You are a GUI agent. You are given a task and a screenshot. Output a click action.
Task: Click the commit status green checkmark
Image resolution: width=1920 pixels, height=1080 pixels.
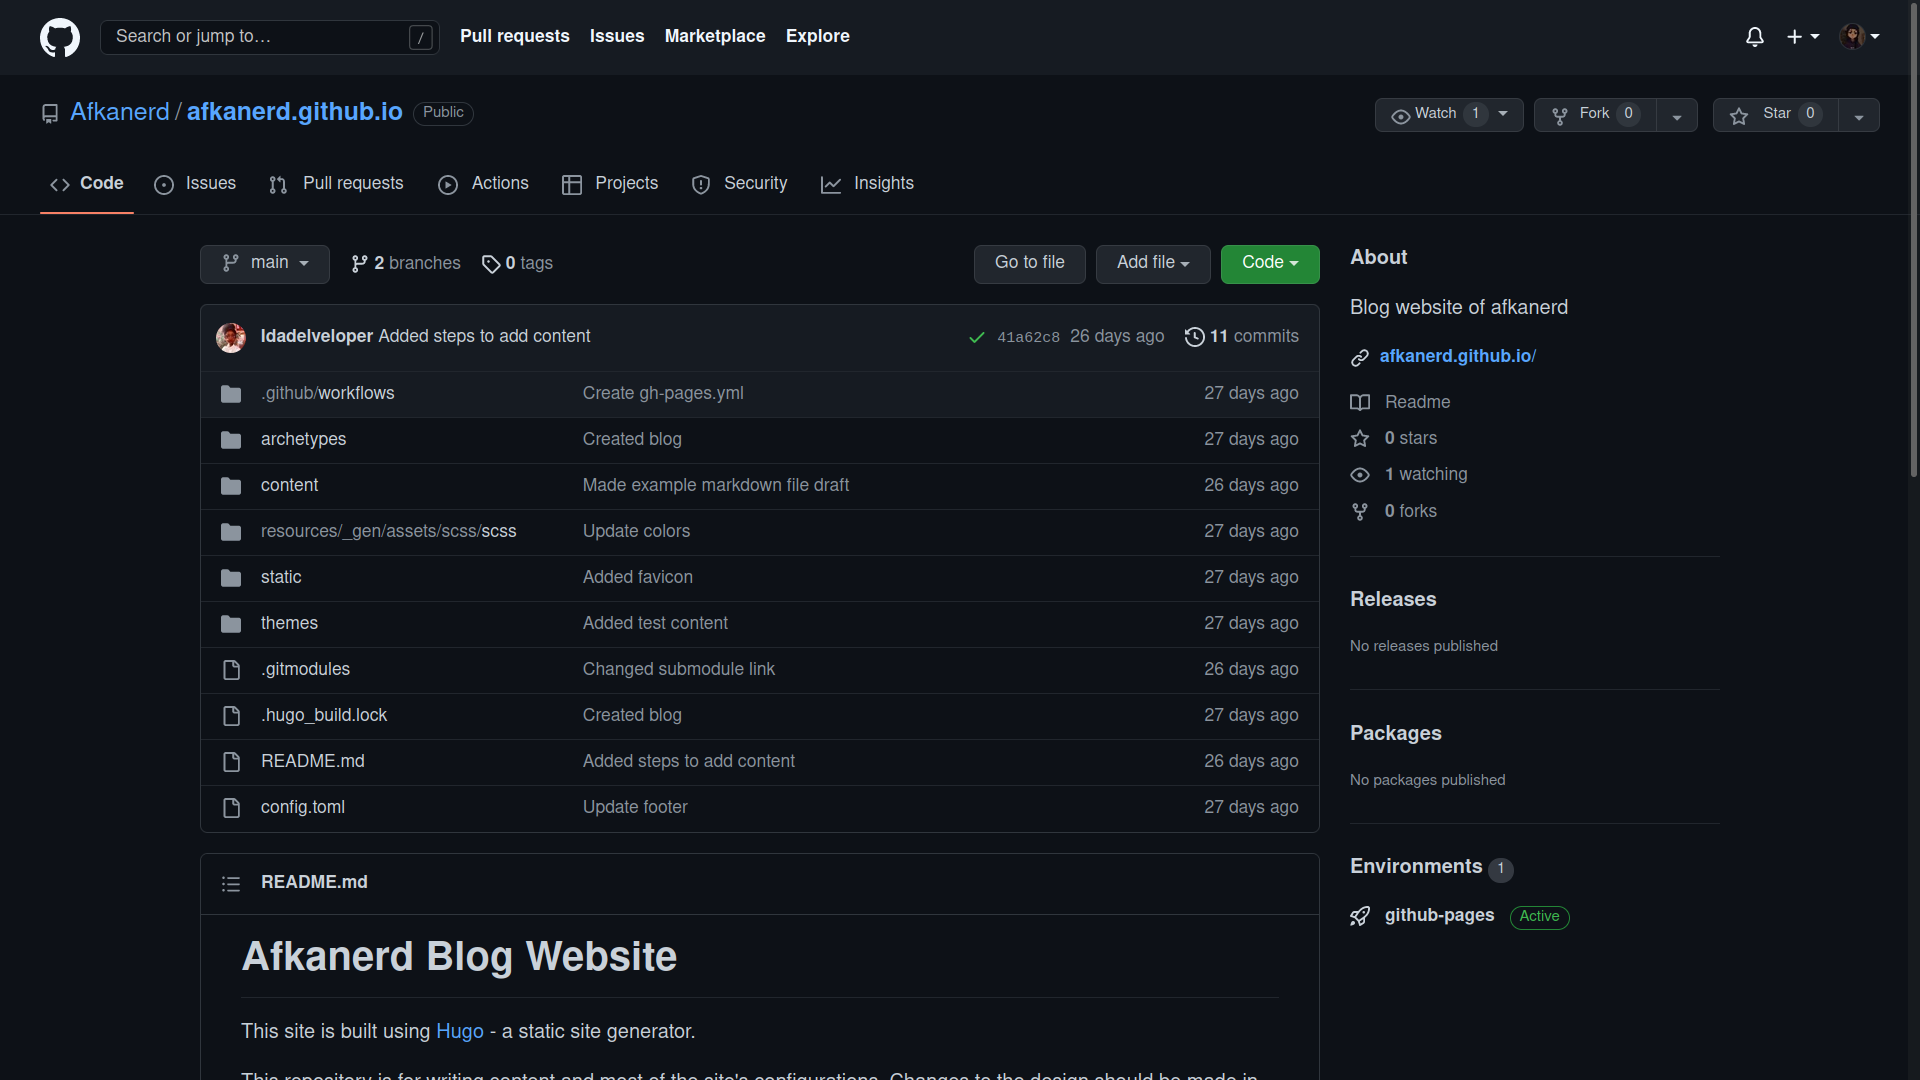977,338
